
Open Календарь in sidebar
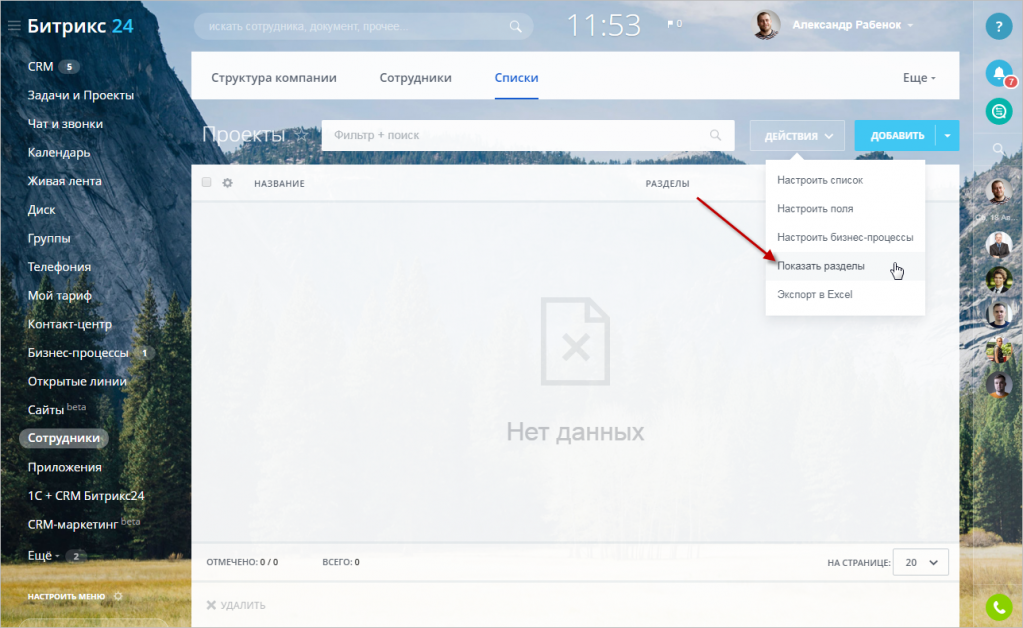pyautogui.click(x=59, y=153)
